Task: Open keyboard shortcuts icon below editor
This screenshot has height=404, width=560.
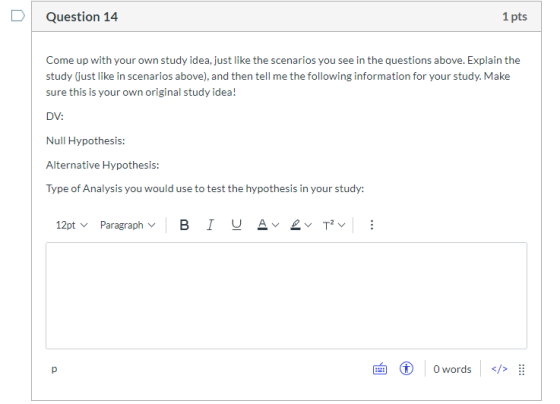Action: [x=380, y=369]
